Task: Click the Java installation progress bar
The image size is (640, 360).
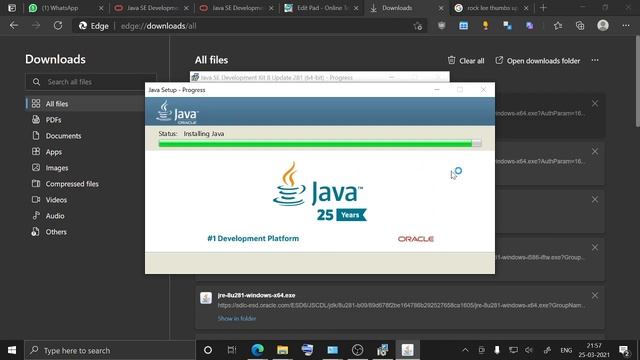Action: click(320, 143)
